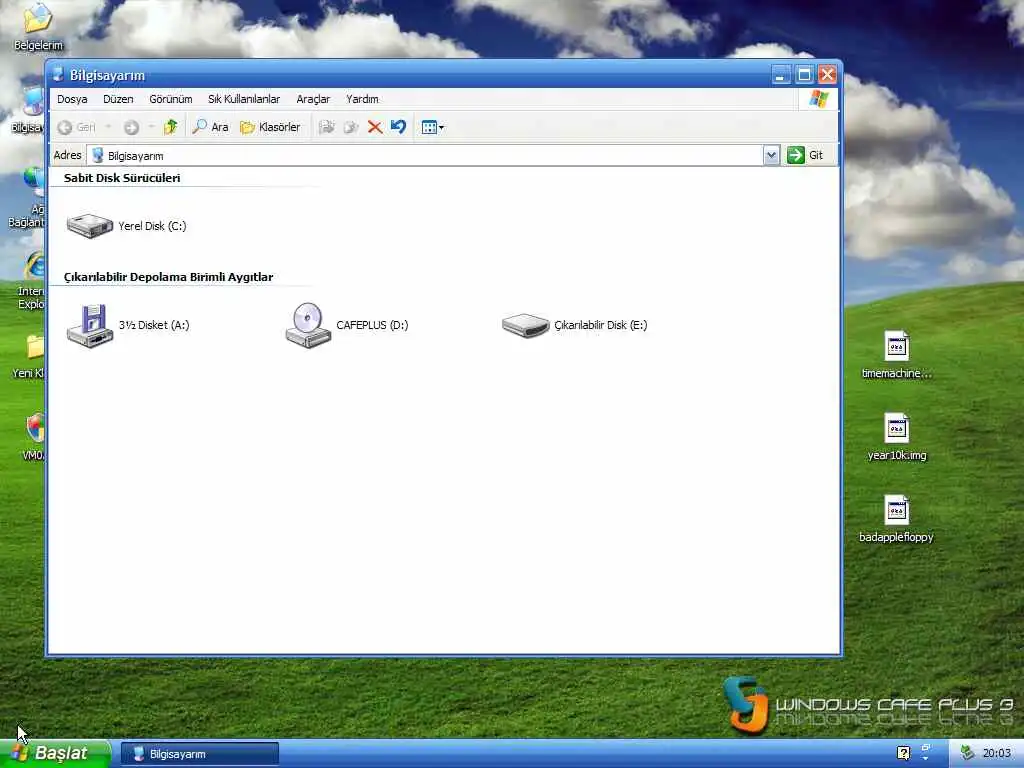Viewport: 1024px width, 768px height.
Task: Maximize the Bilgisayarım window
Action: click(805, 75)
